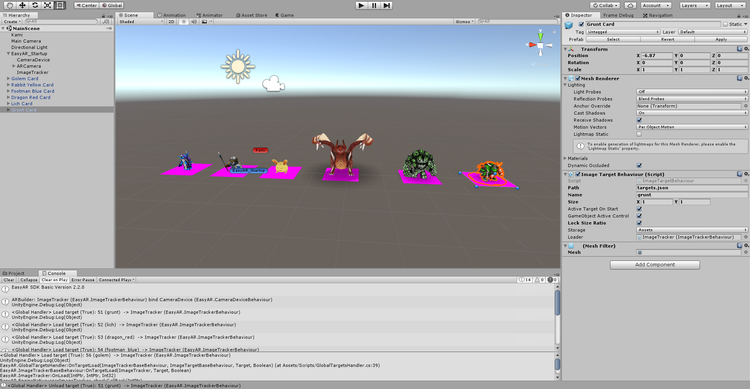Toggle scene audio speaker icon
This screenshot has height=389, width=750.
(x=194, y=22)
